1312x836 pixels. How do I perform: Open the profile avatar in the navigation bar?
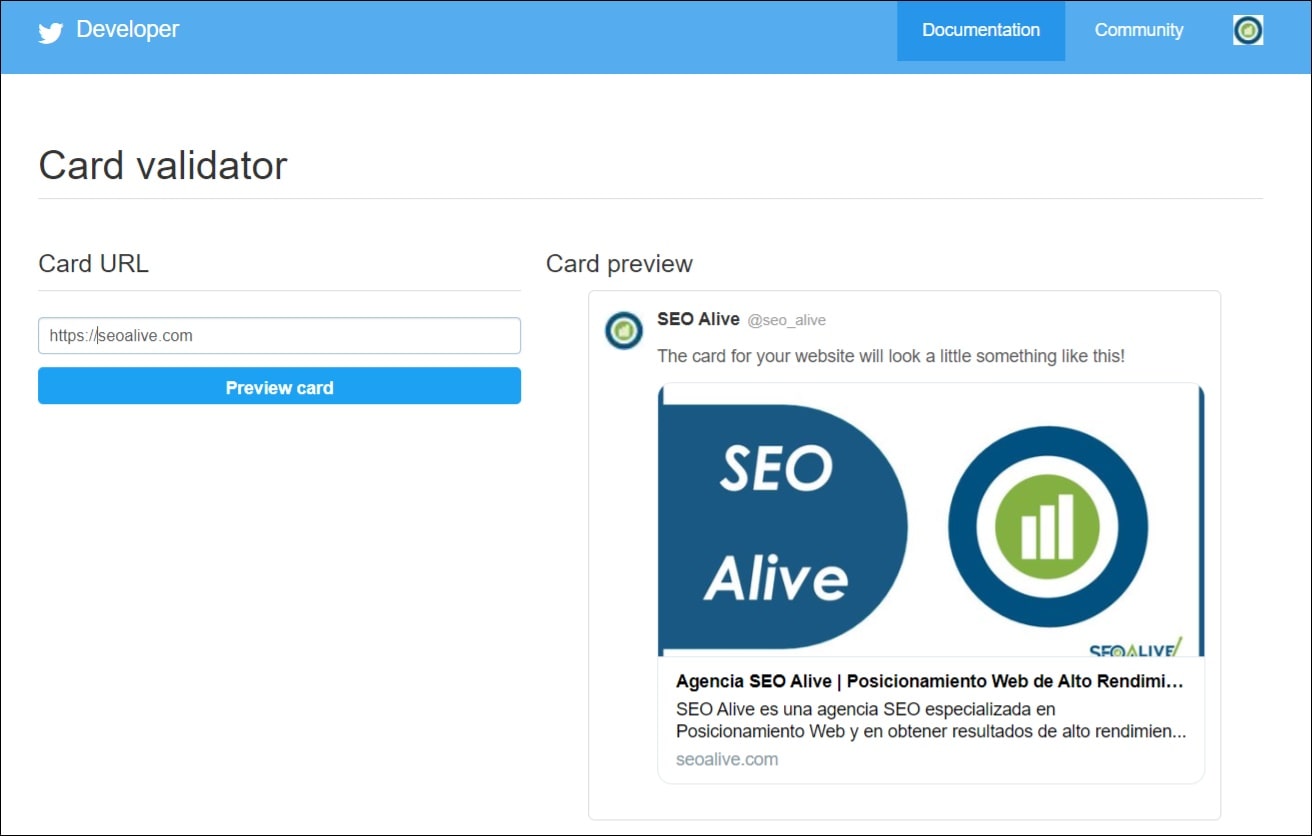pyautogui.click(x=1247, y=31)
